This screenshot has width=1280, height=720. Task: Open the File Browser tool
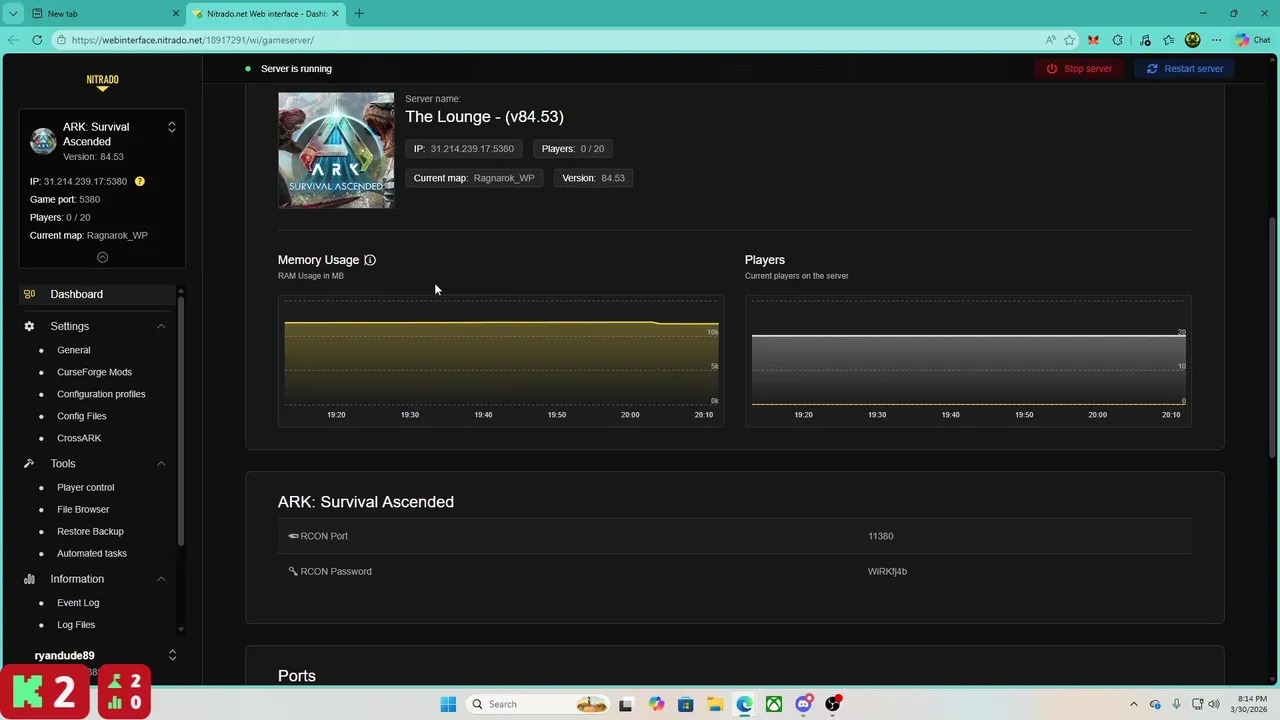click(x=83, y=509)
